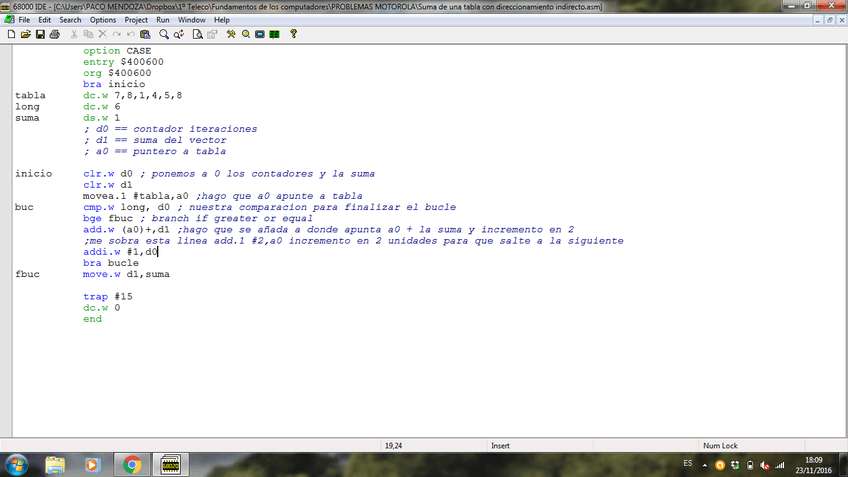Open the Help menu
The height and width of the screenshot is (477, 848).
click(222, 20)
